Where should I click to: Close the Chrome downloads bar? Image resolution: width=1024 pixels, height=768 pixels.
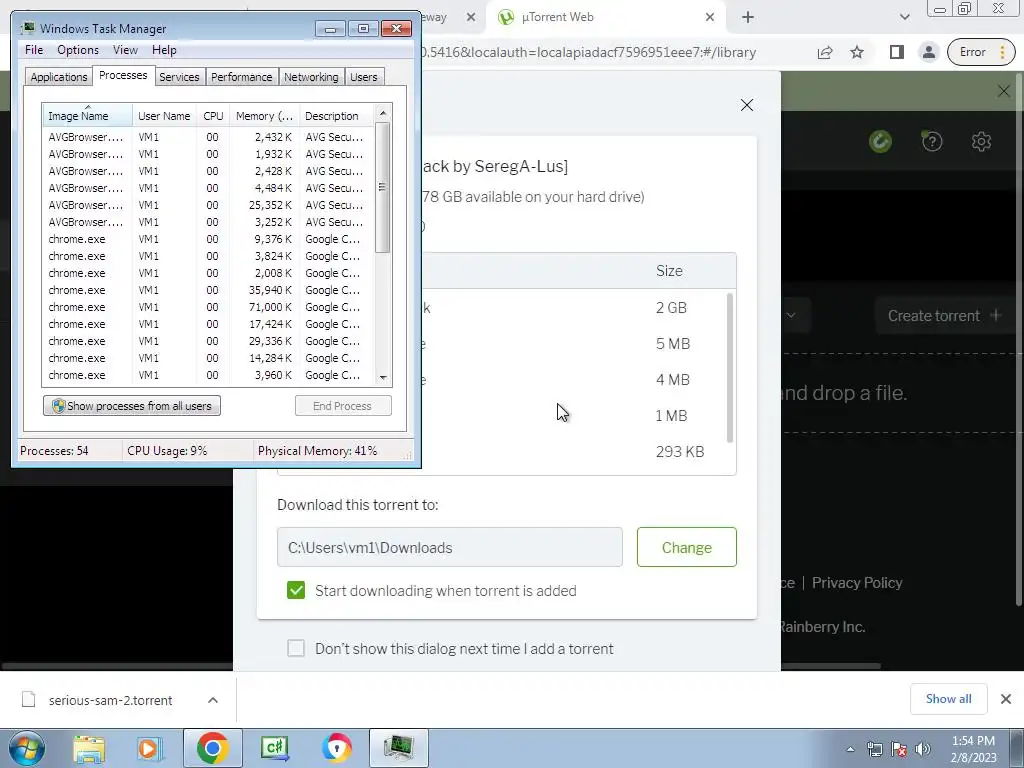[1006, 699]
